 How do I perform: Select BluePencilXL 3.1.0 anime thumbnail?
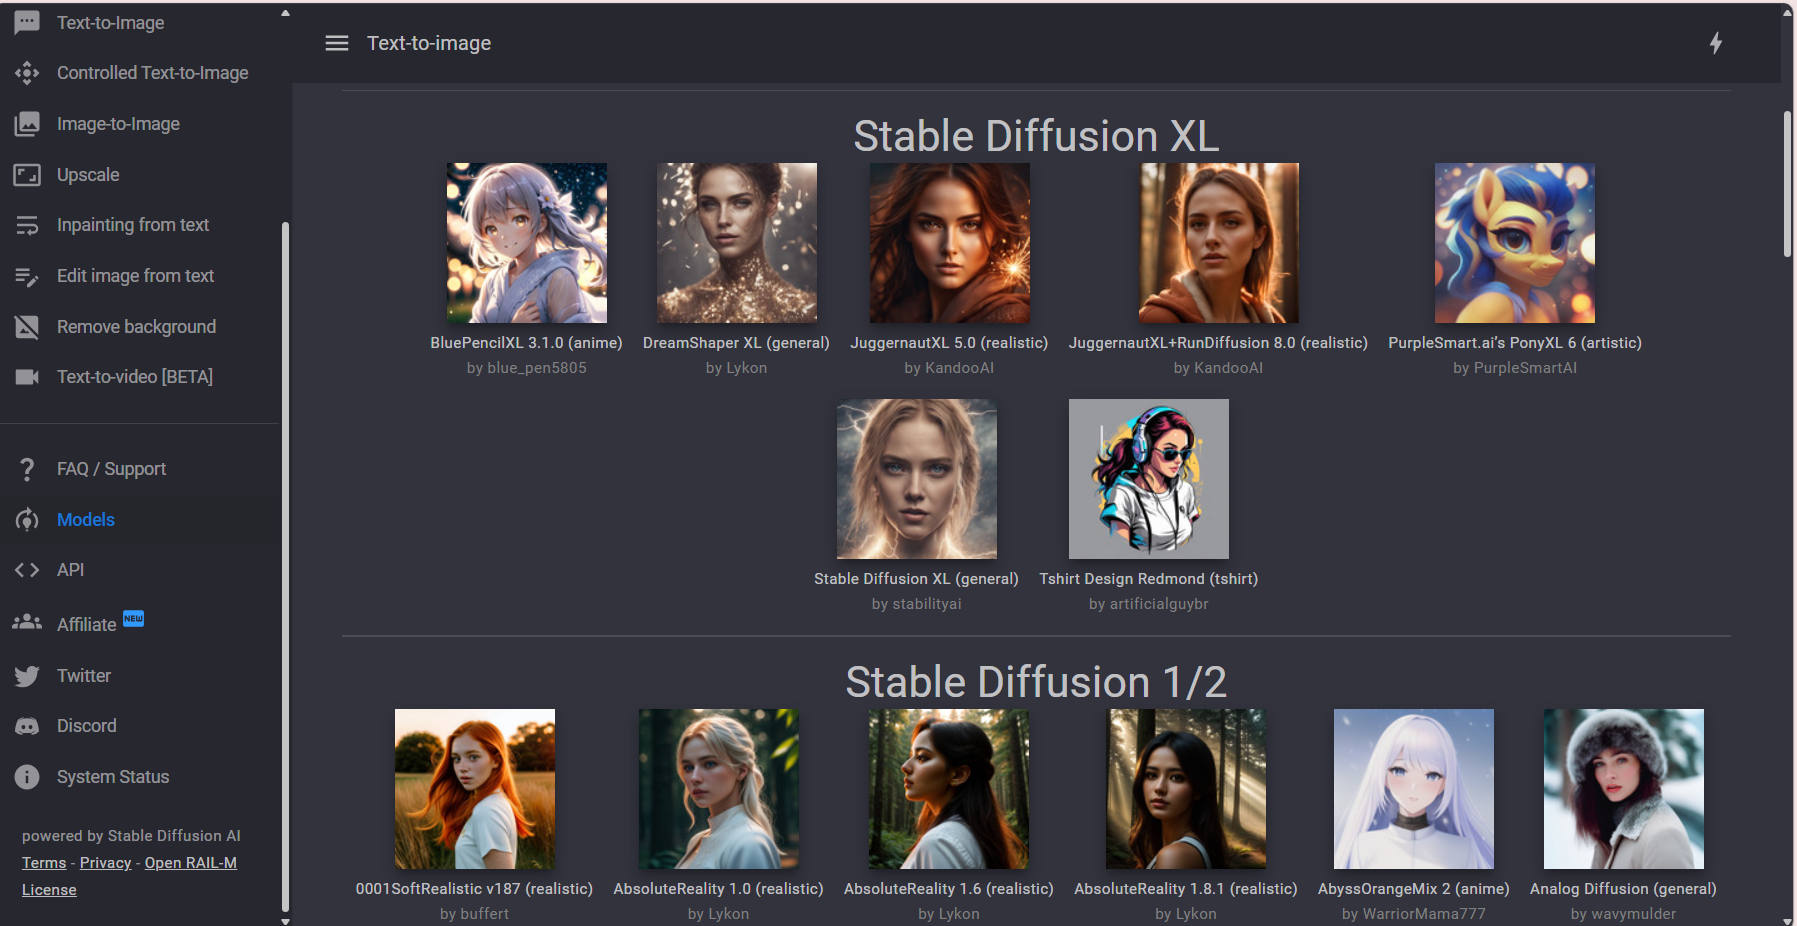click(527, 243)
